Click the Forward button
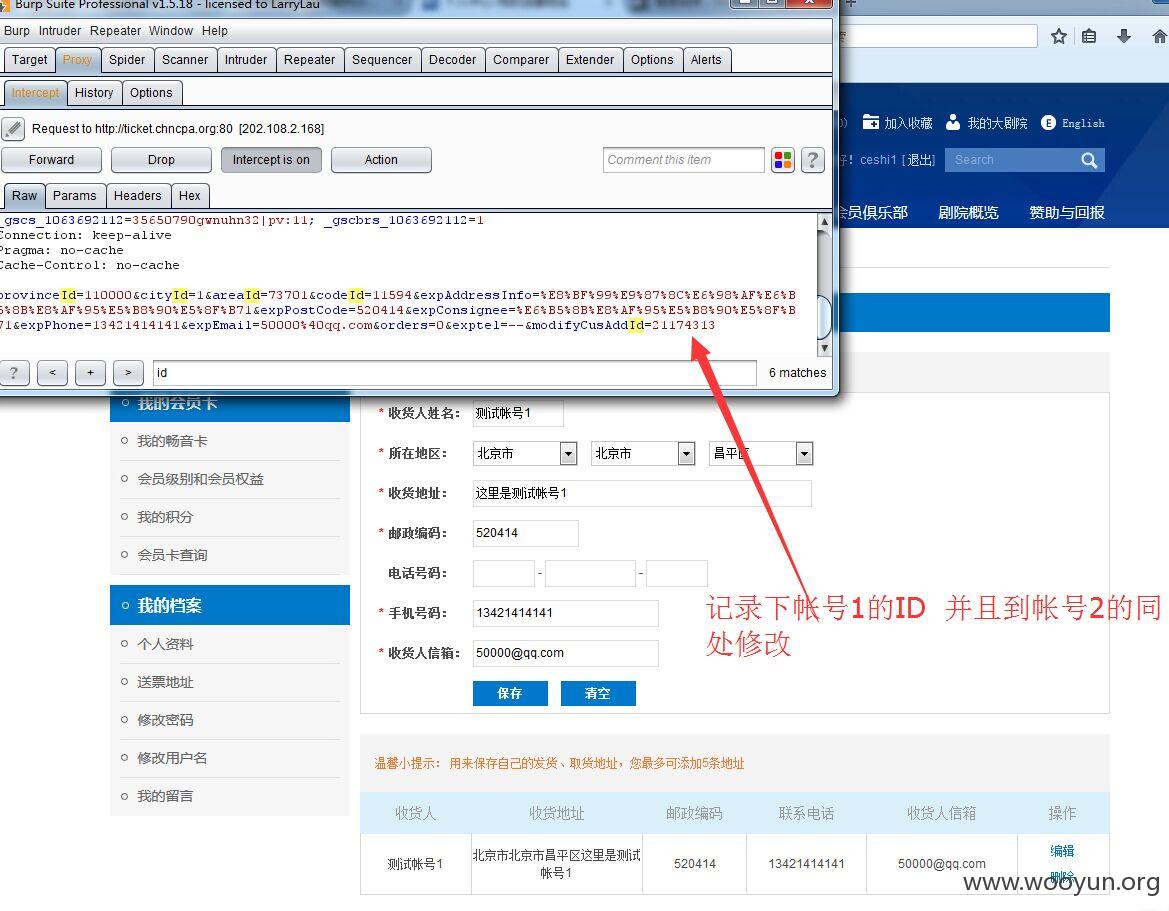This screenshot has height=911, width=1169. [51, 160]
